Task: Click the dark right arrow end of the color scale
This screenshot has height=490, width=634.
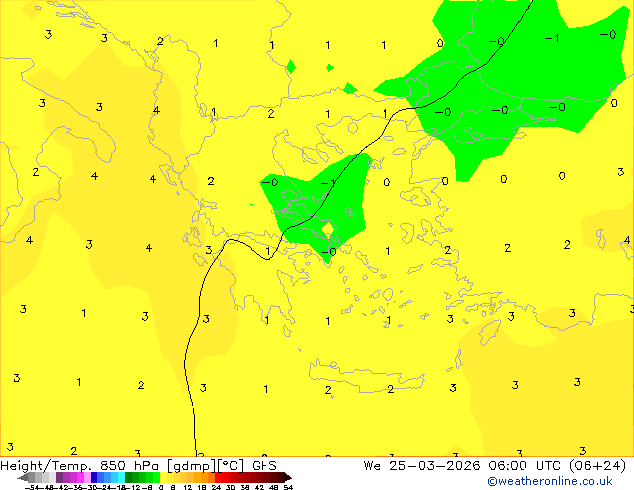Action: (x=287, y=478)
